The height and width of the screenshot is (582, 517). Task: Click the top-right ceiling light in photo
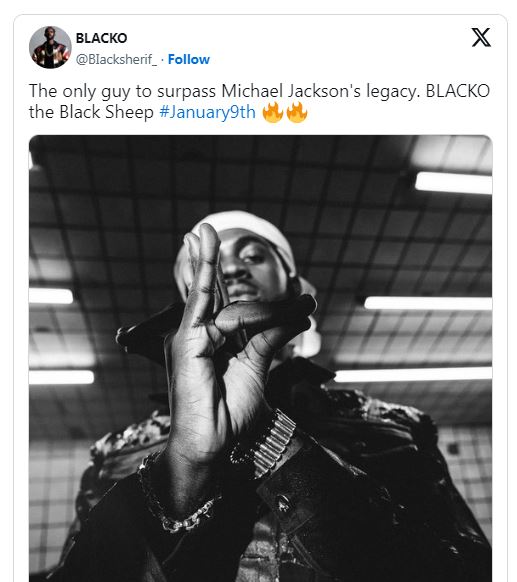tap(454, 183)
